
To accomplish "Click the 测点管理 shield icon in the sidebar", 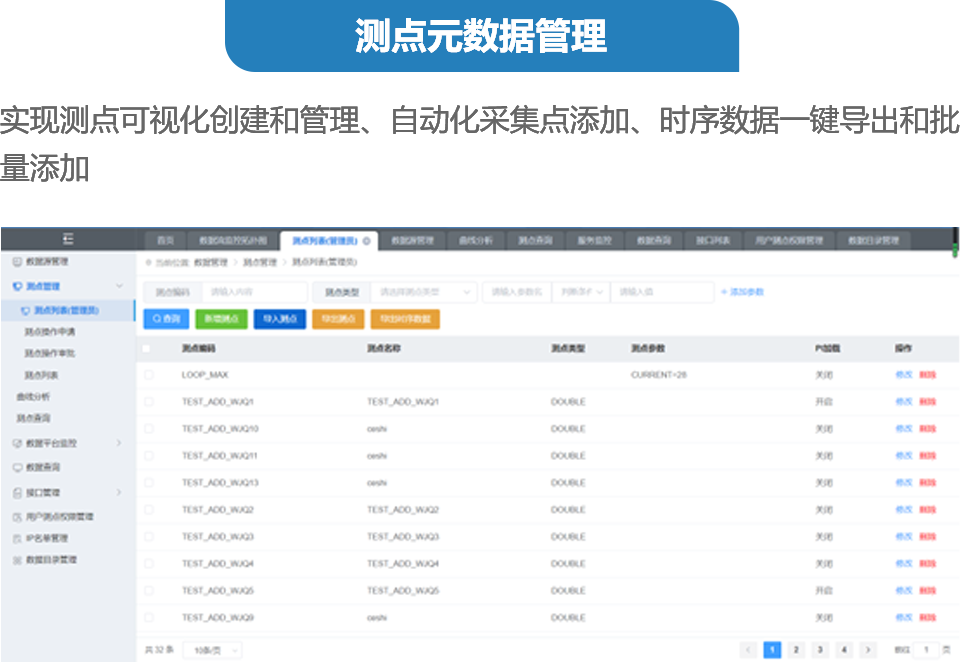I will [x=17, y=286].
